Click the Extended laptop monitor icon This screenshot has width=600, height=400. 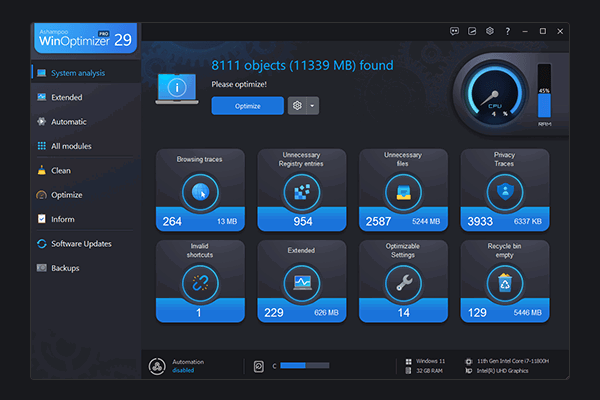[302, 283]
